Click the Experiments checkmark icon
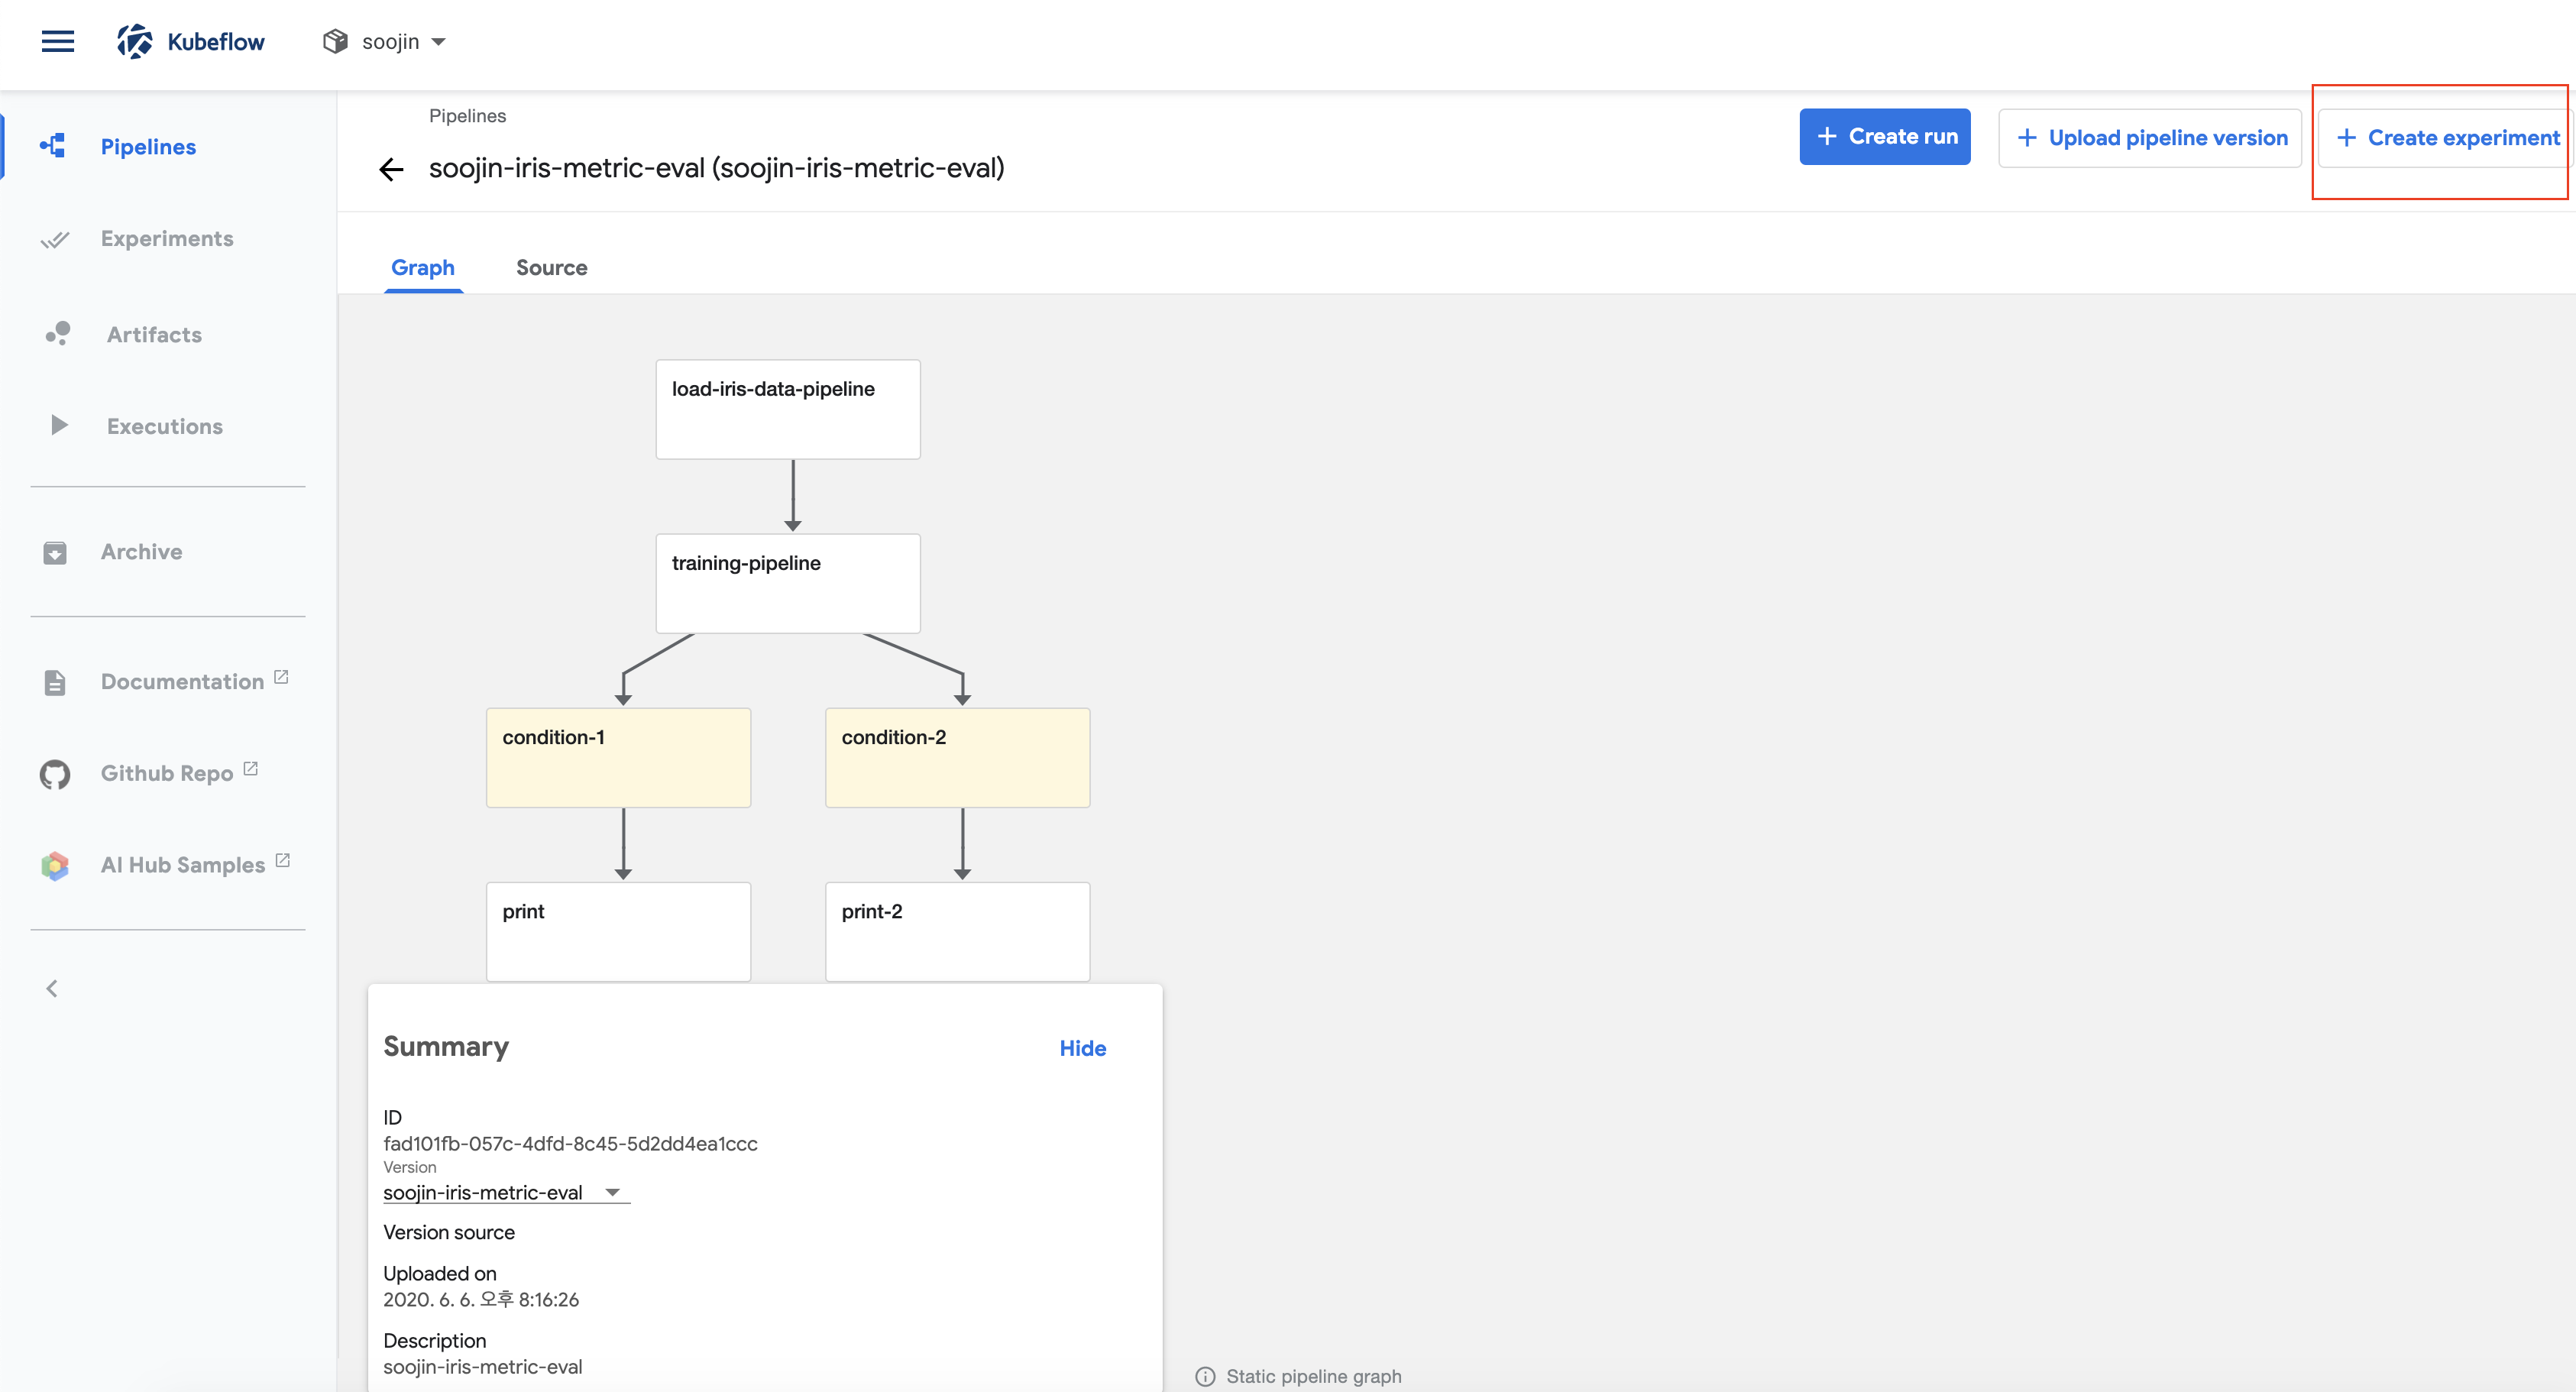 [x=55, y=239]
